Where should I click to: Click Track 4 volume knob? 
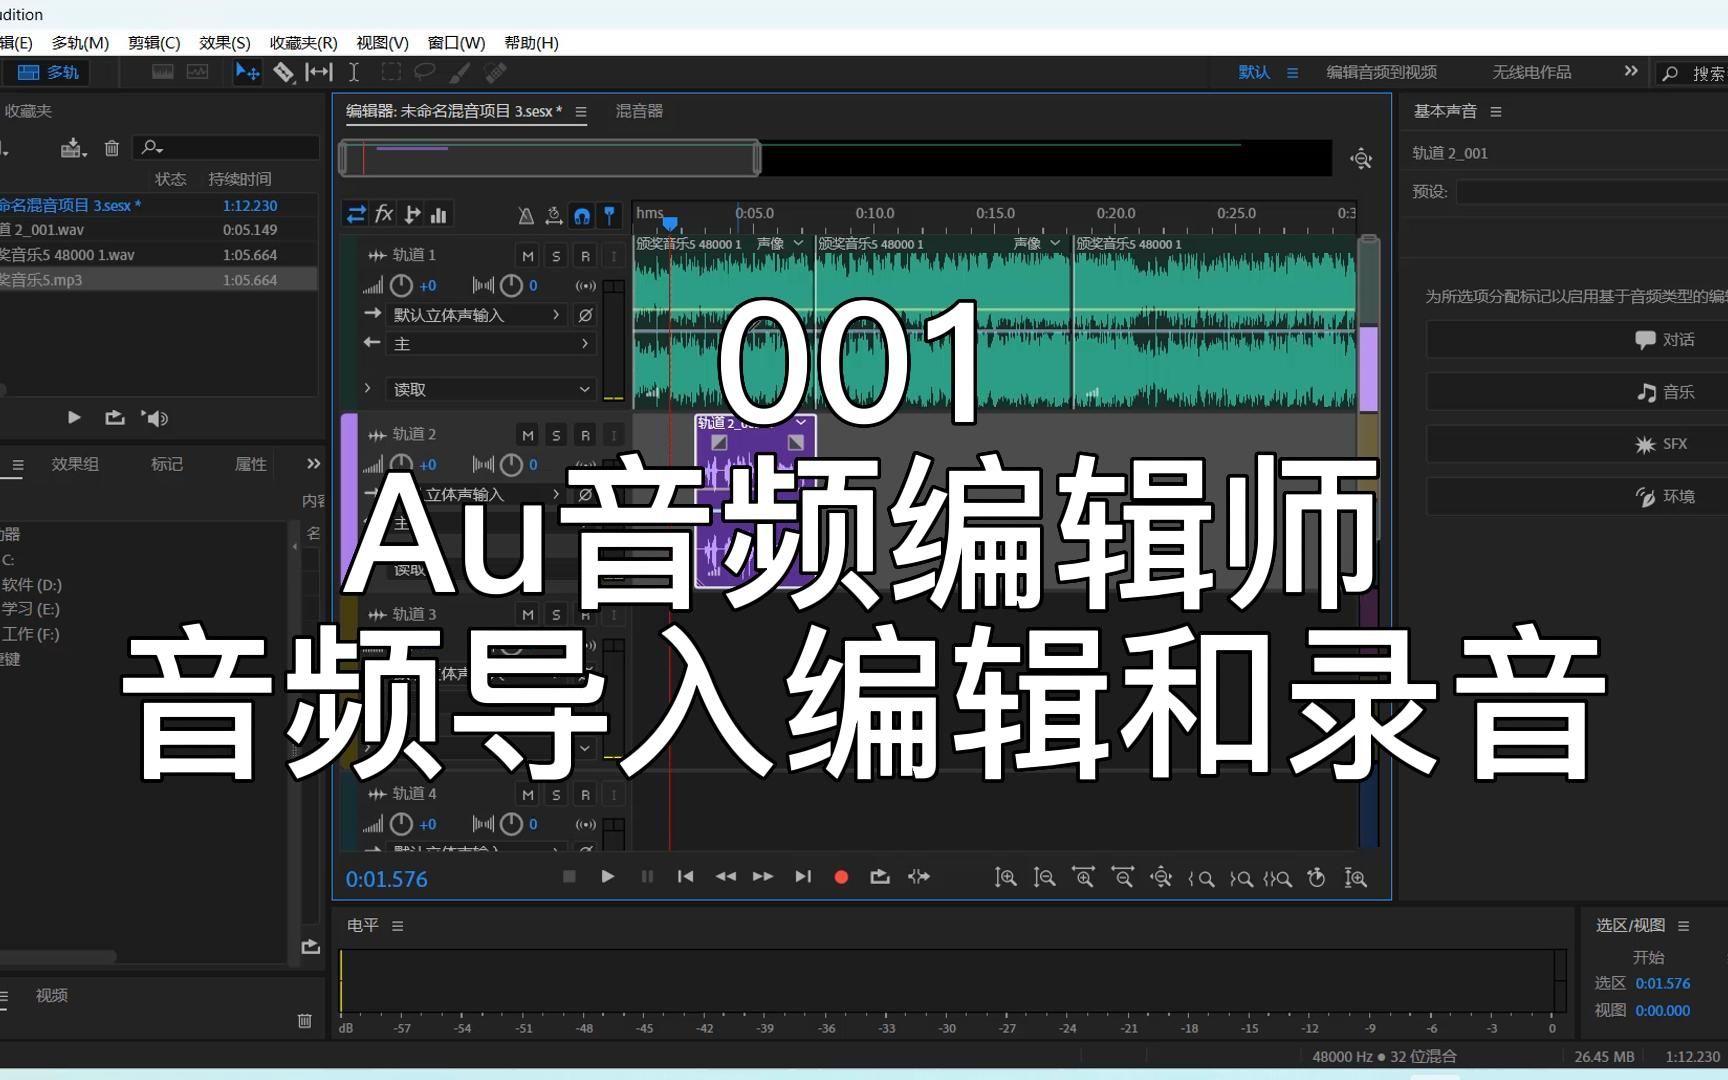click(x=401, y=825)
